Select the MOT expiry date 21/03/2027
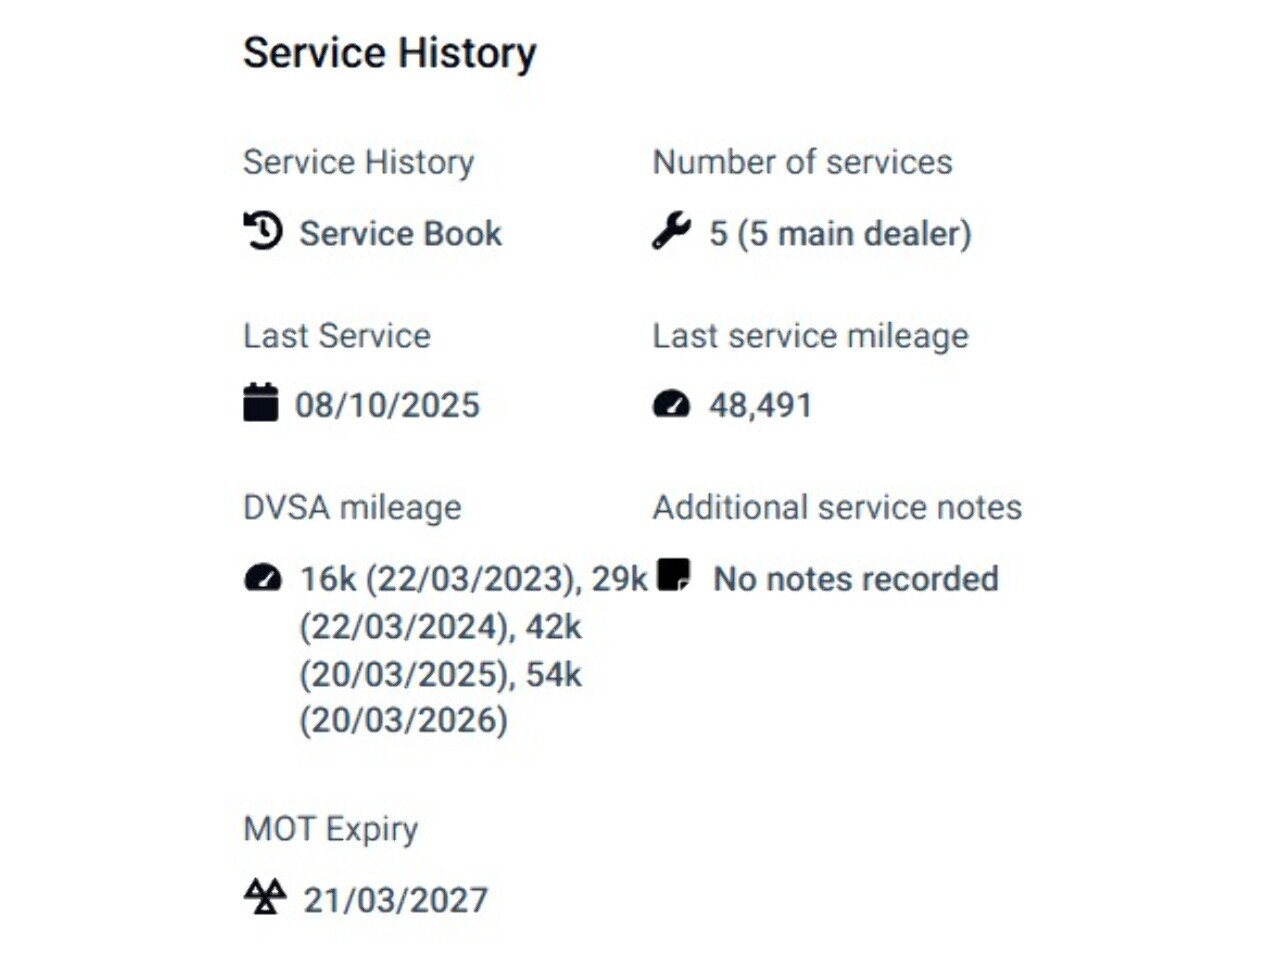This screenshot has width=1280, height=960. [x=395, y=900]
